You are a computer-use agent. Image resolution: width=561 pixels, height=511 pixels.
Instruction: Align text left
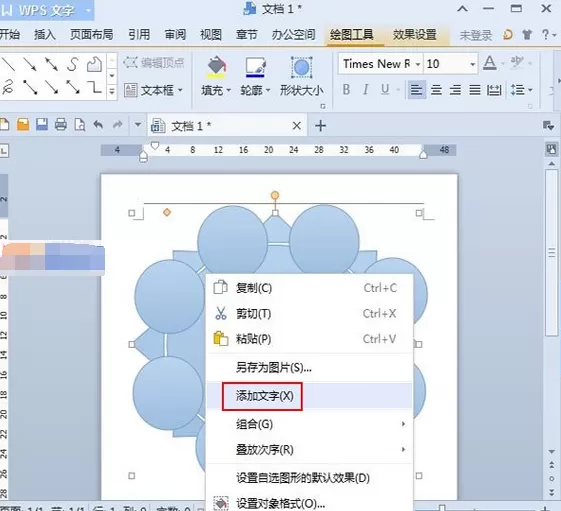tap(416, 89)
